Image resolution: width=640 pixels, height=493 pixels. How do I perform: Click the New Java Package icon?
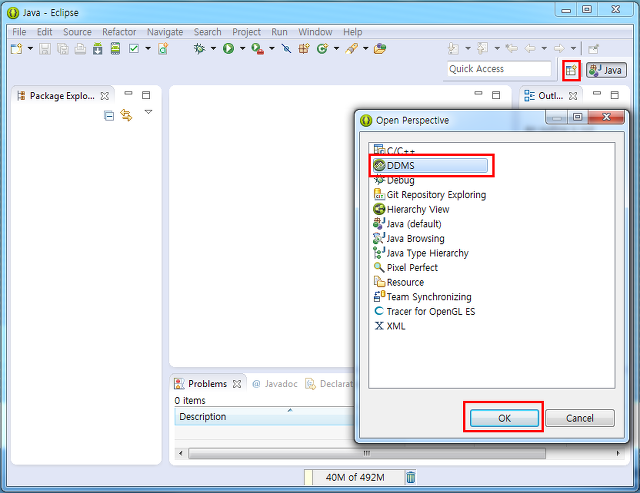pyautogui.click(x=304, y=49)
